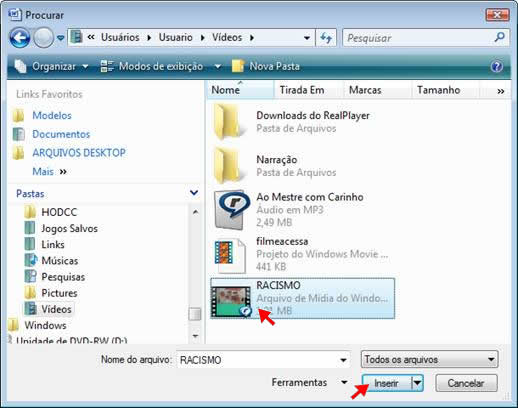Click the Word icon in the title bar
The width and height of the screenshot is (518, 408).
pyautogui.click(x=15, y=15)
